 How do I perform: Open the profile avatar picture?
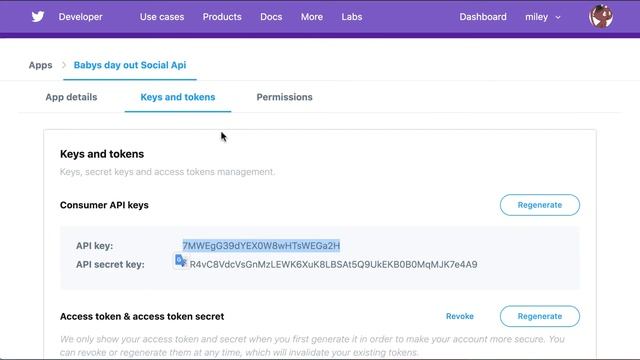click(601, 17)
